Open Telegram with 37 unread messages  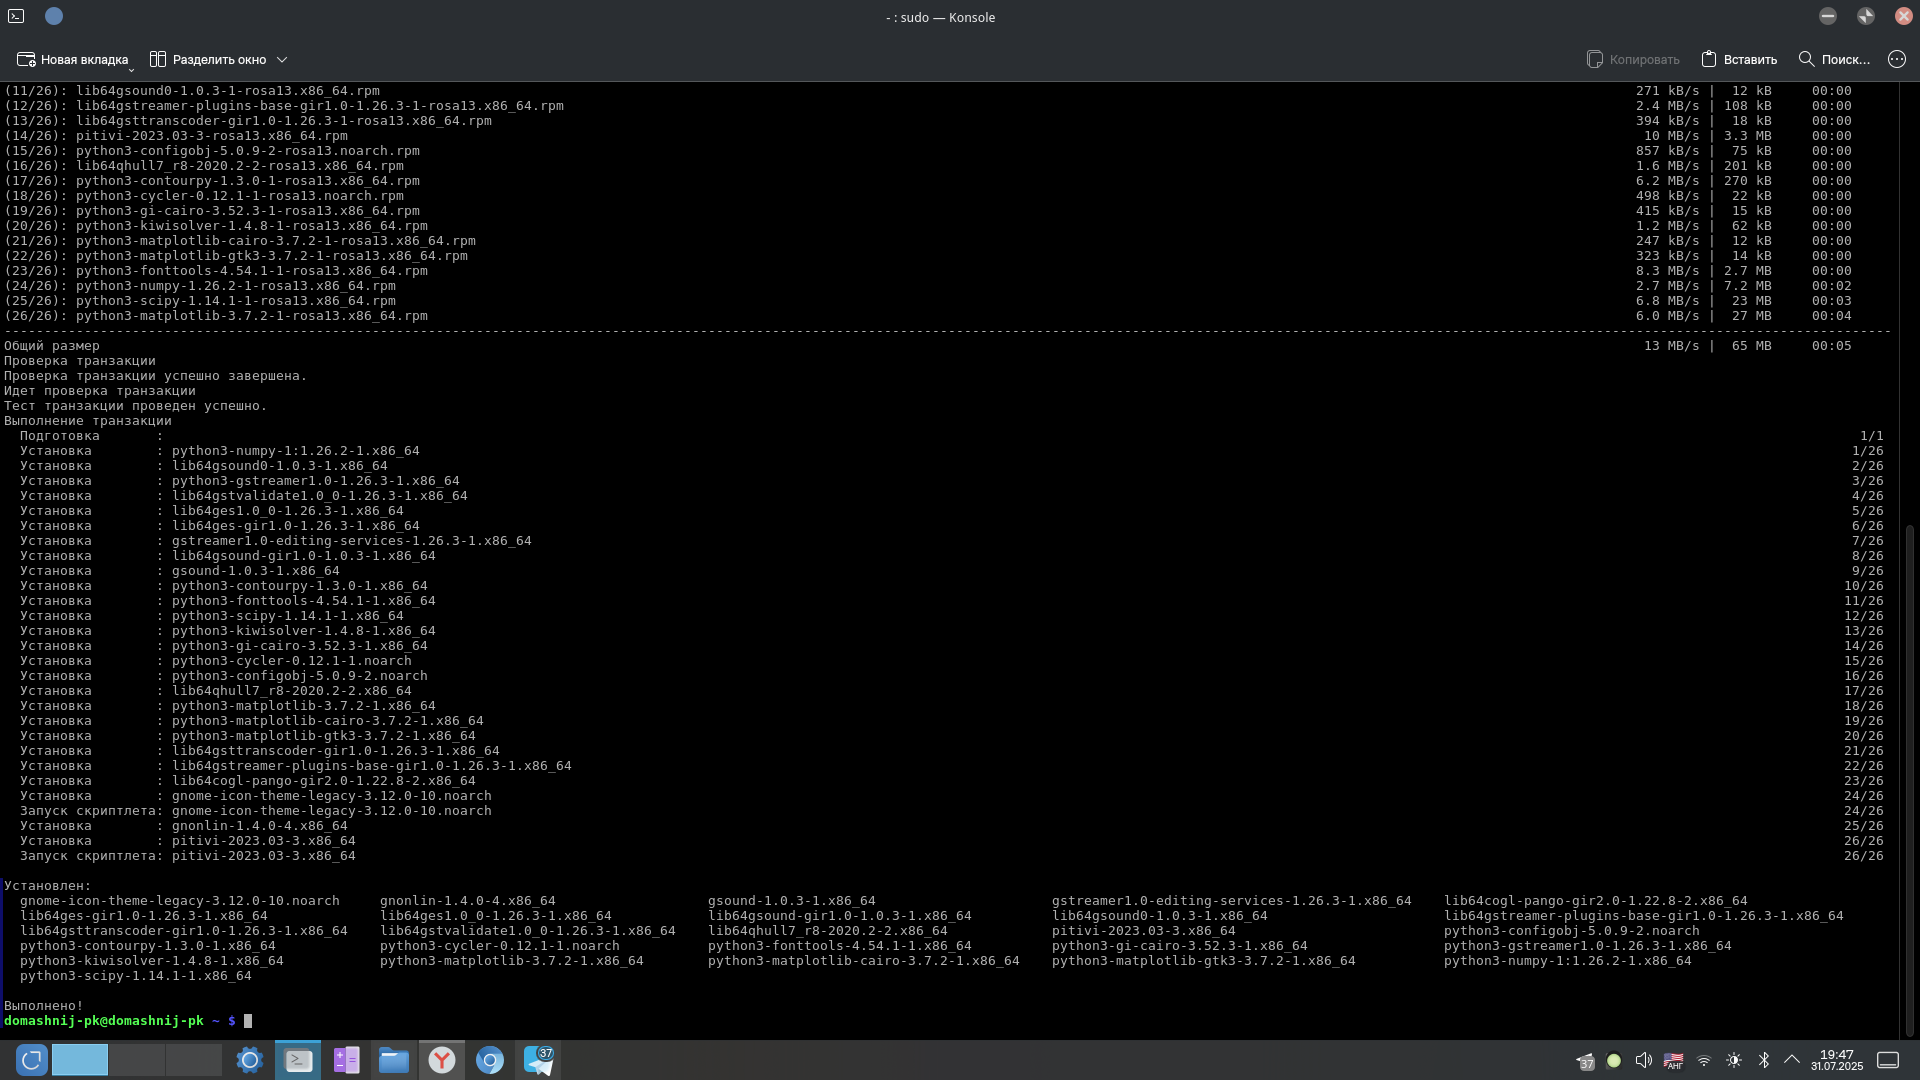click(538, 1060)
